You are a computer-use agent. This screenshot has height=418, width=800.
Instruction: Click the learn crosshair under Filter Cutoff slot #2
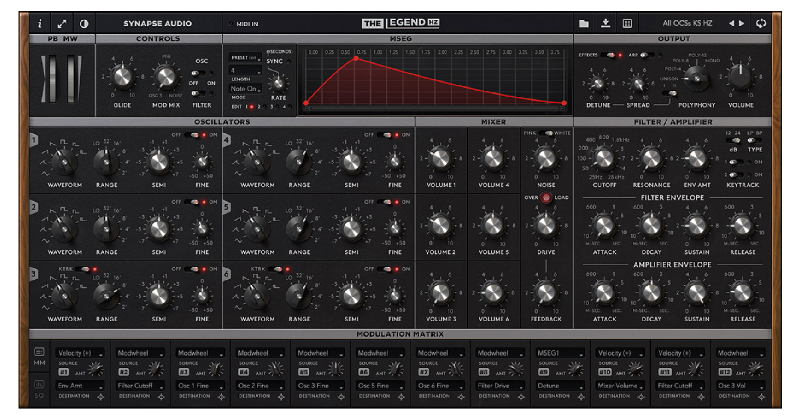pos(161,397)
